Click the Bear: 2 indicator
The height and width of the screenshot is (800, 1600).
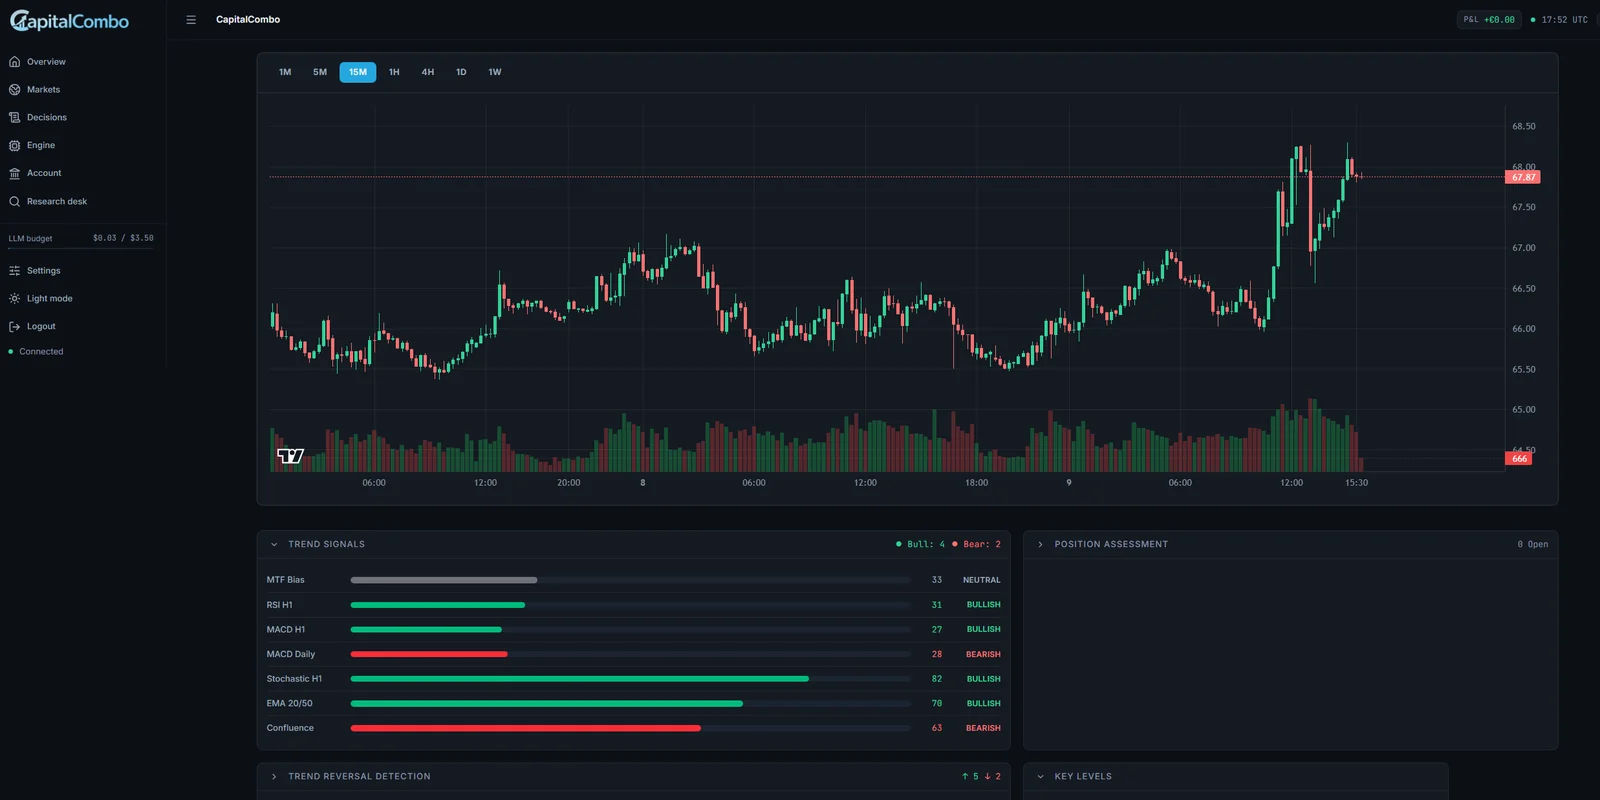click(x=976, y=545)
